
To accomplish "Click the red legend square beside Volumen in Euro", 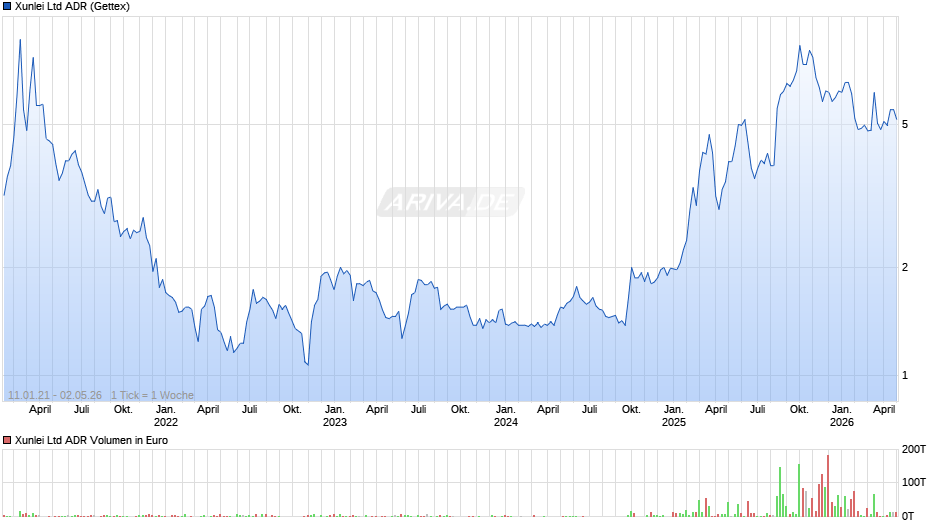I will pos(7,440).
